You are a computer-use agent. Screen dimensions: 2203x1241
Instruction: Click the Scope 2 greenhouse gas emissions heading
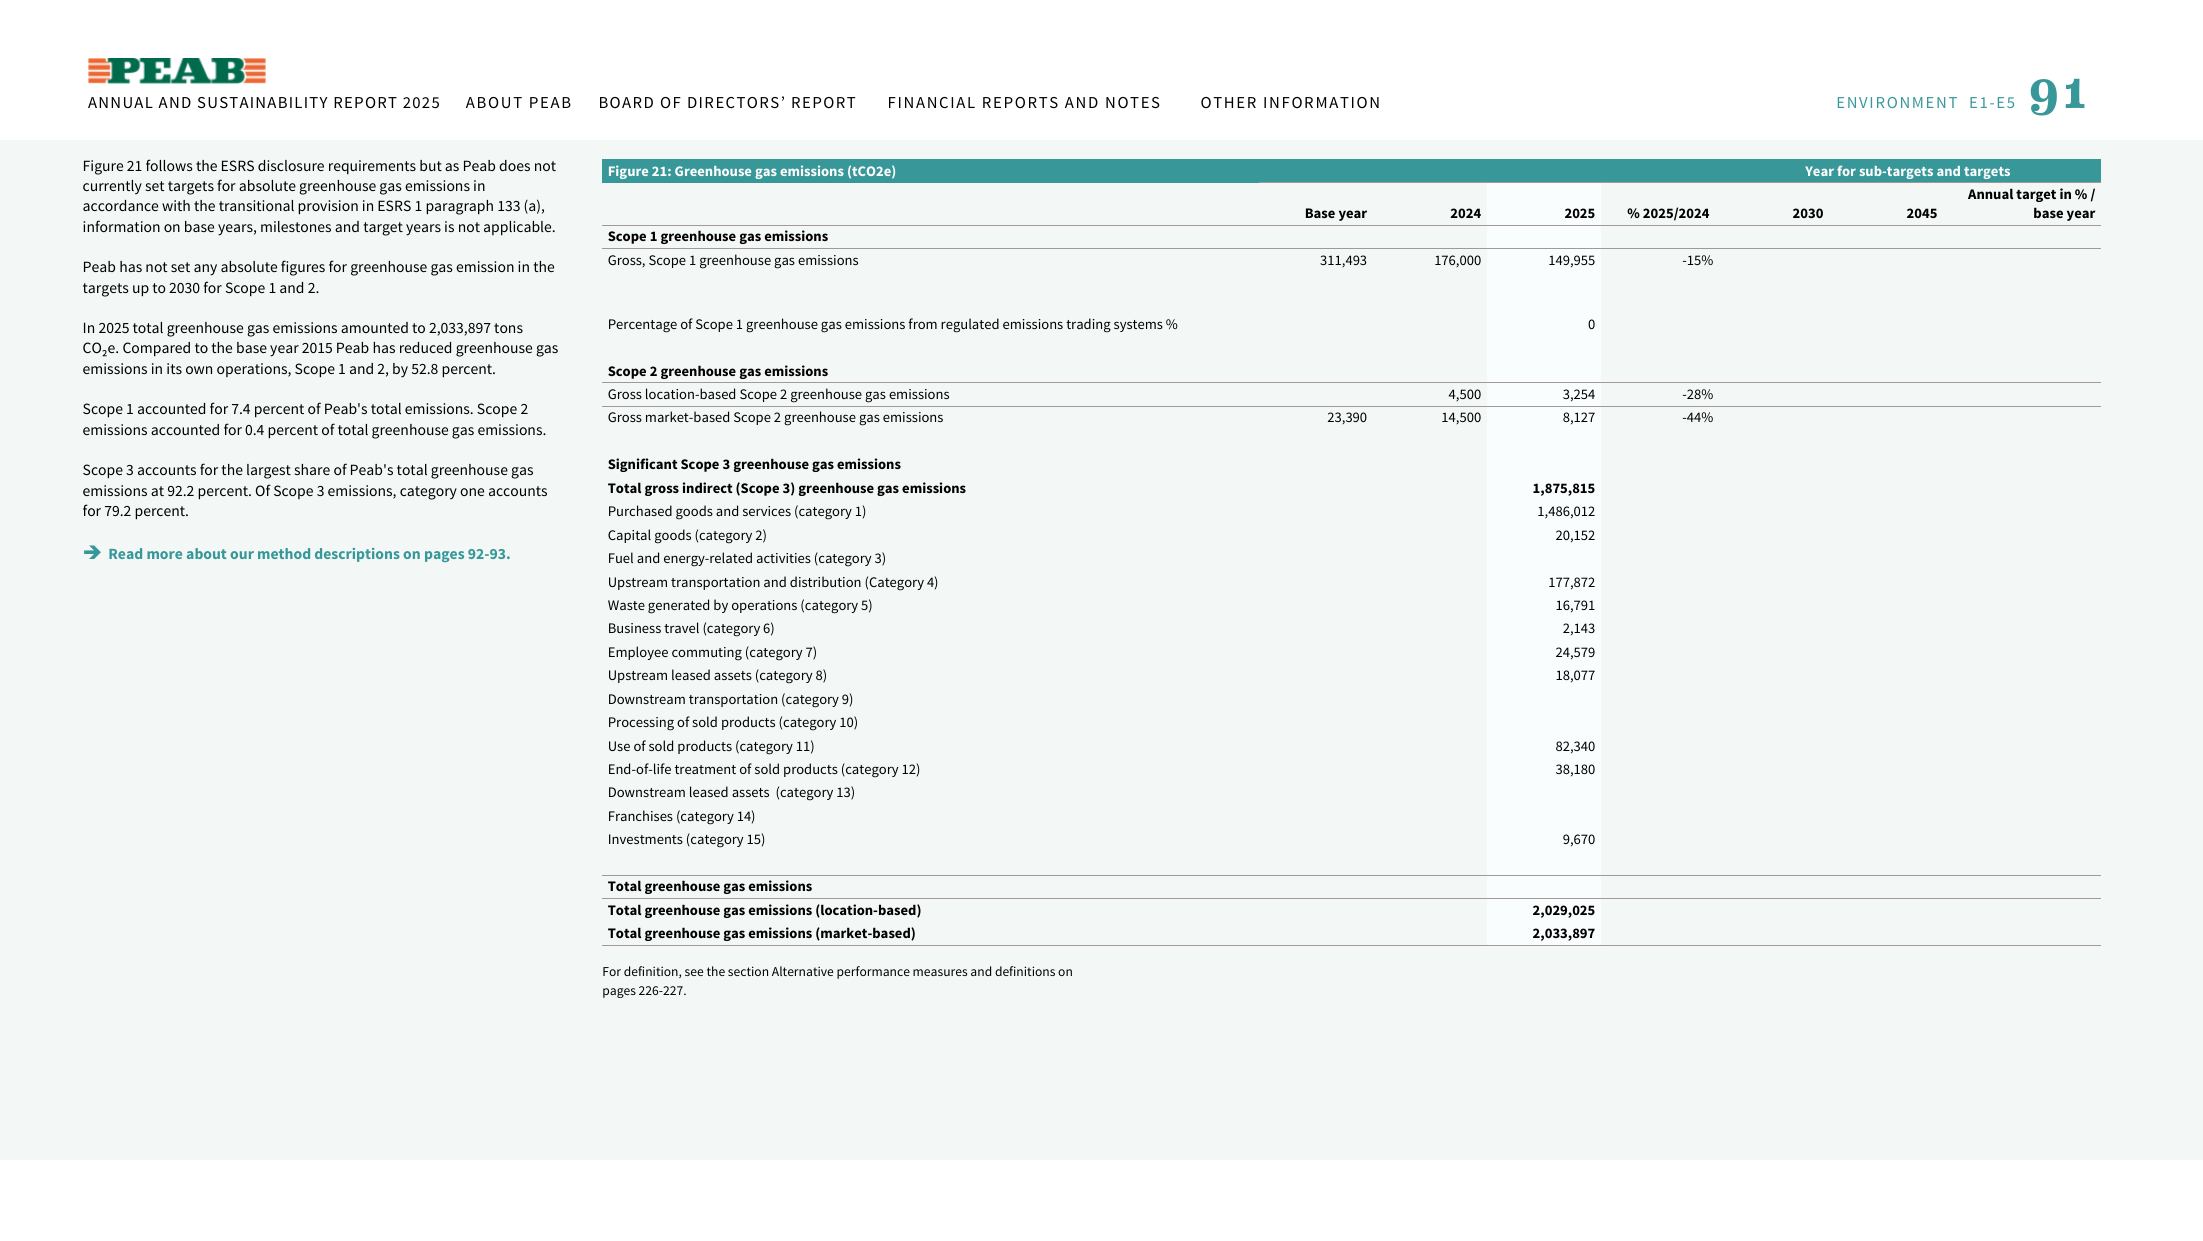coord(718,371)
